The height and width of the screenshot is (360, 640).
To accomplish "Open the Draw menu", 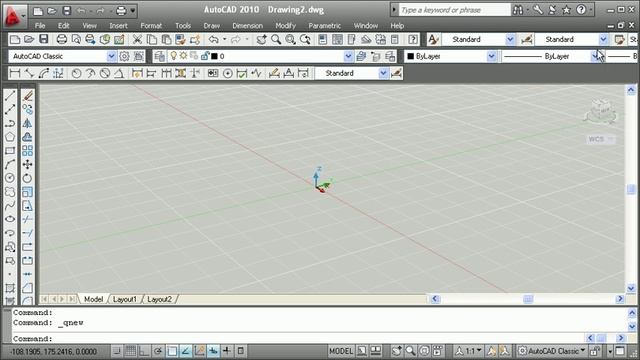I will [x=211, y=25].
